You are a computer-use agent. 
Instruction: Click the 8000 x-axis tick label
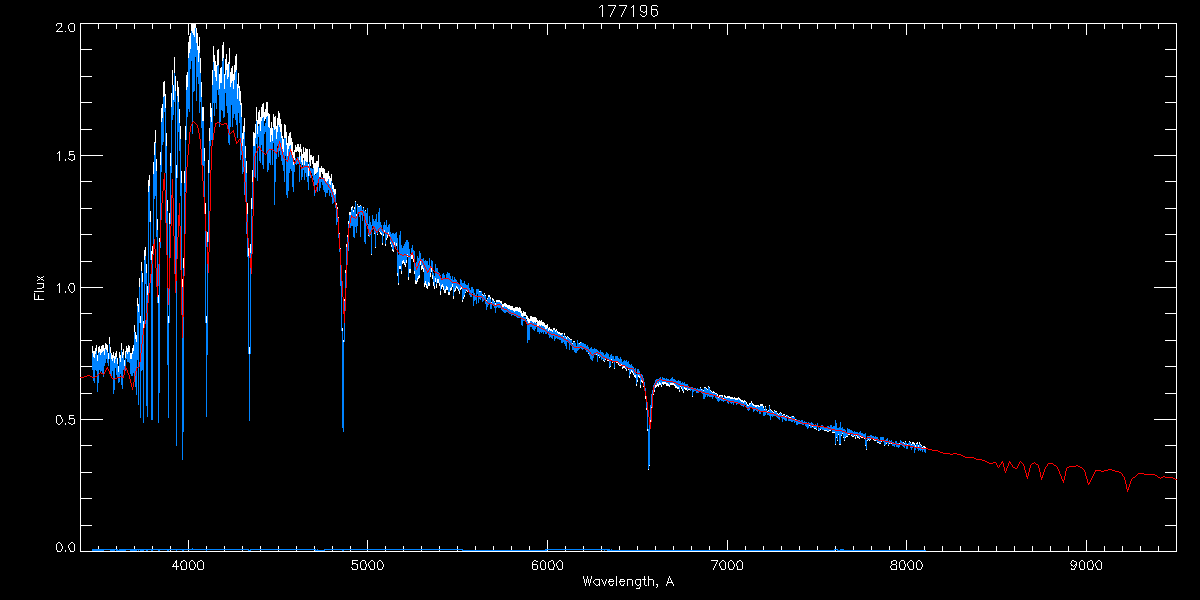[907, 564]
